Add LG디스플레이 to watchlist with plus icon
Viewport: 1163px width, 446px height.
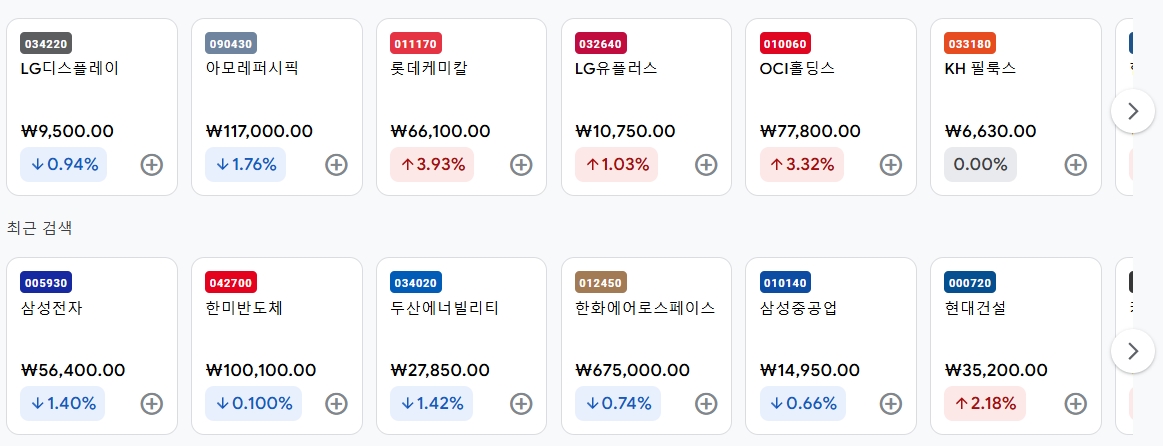pyautogui.click(x=152, y=165)
